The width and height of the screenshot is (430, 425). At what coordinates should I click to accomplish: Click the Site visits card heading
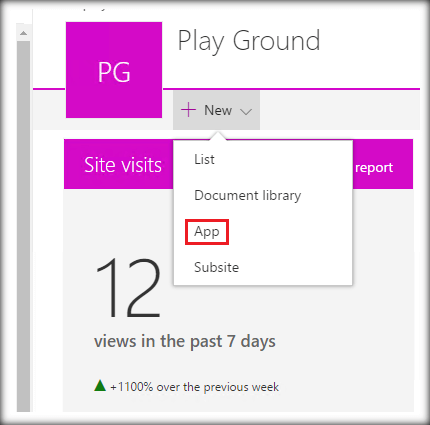click(x=123, y=165)
